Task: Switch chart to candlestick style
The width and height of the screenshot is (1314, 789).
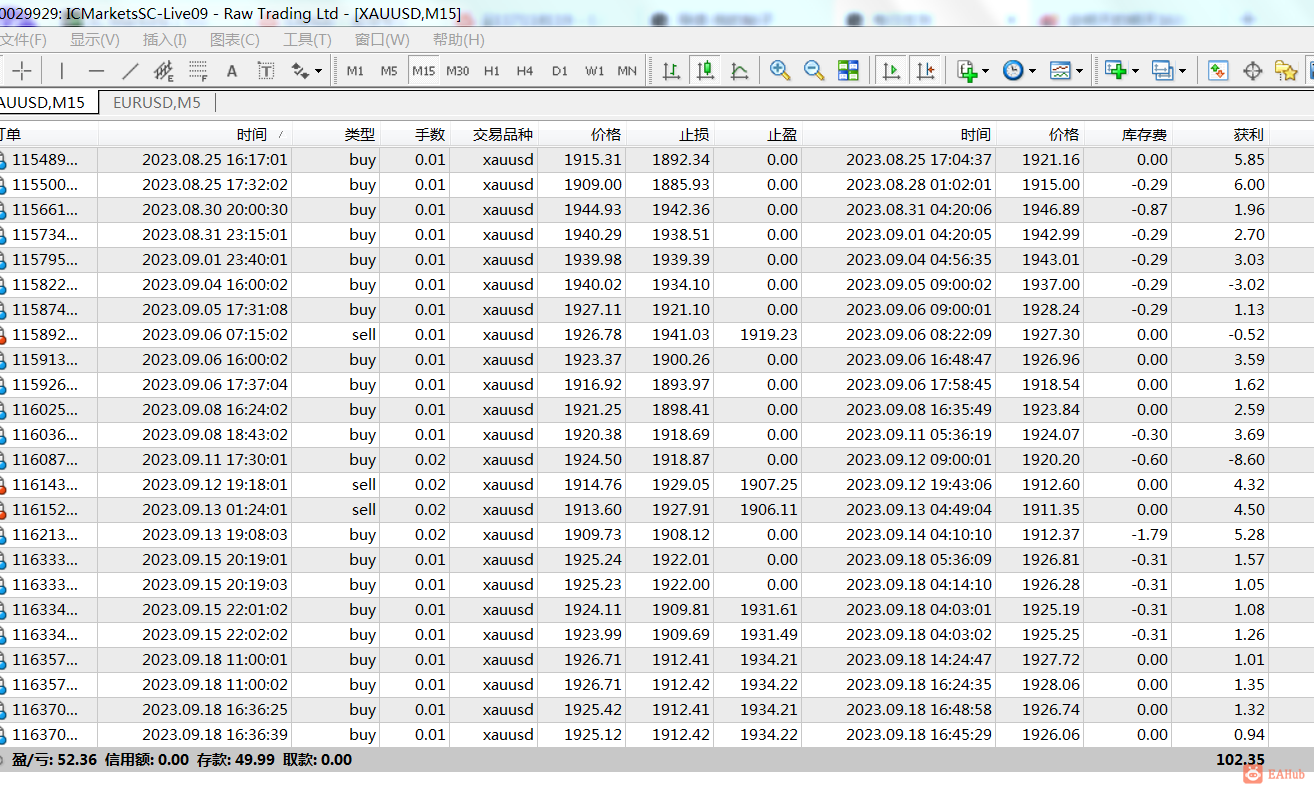Action: 705,71
